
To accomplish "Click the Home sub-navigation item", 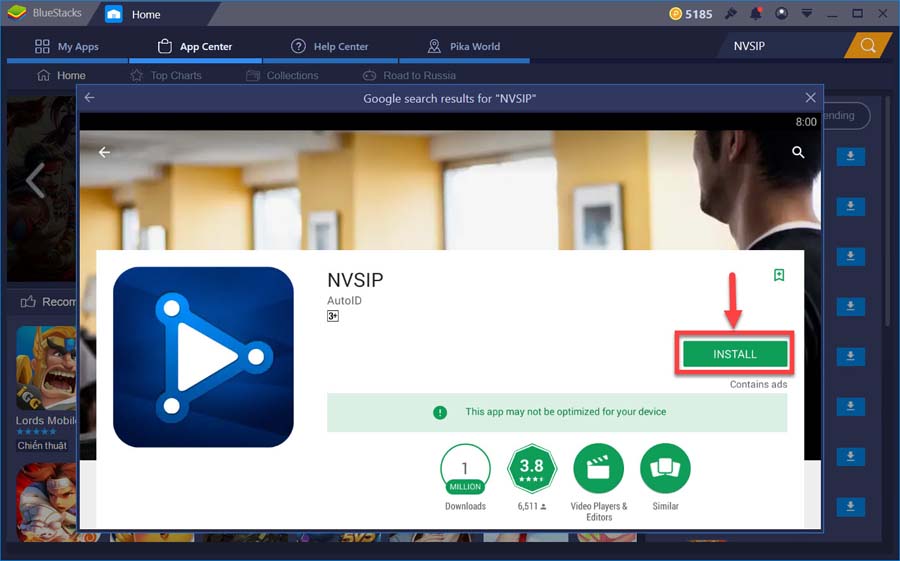I will tap(61, 75).
